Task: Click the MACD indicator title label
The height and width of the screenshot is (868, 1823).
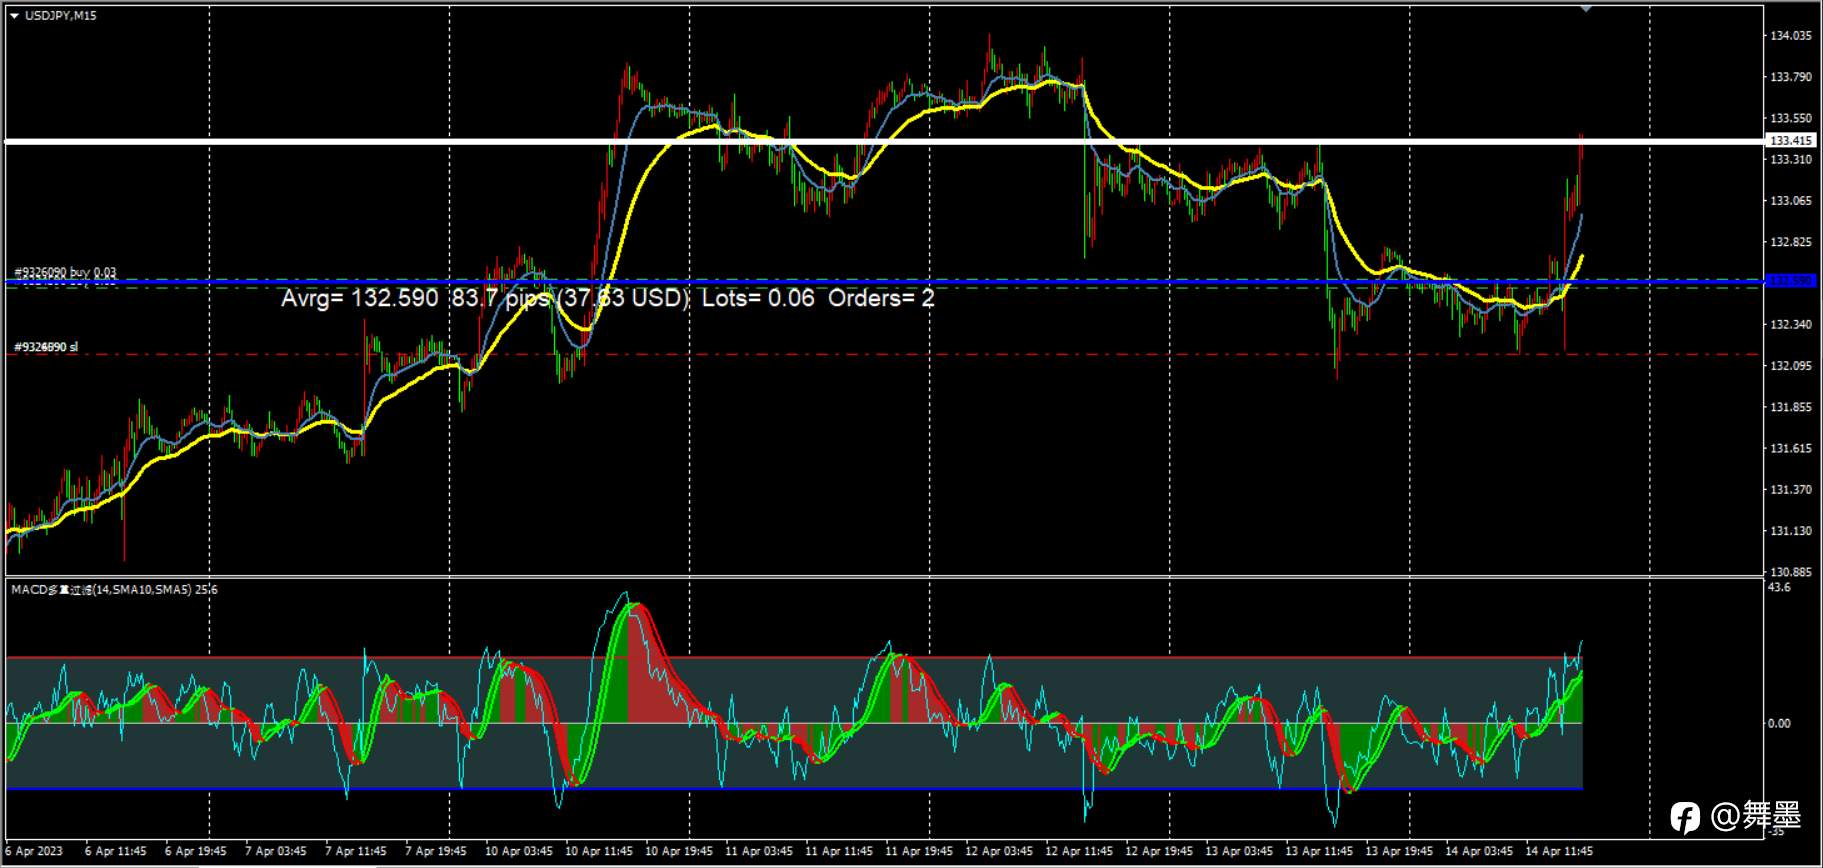Action: [x=114, y=590]
